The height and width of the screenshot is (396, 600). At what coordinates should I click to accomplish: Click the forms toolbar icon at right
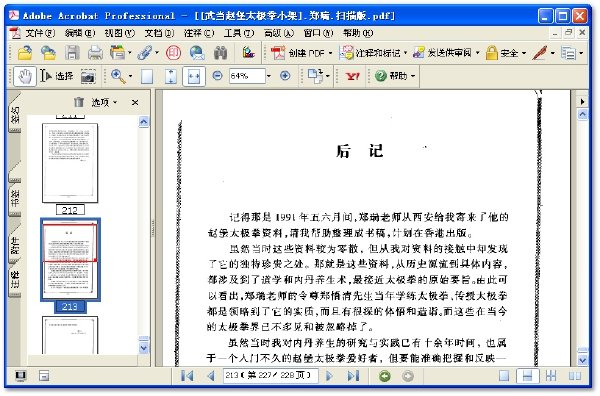[568, 53]
